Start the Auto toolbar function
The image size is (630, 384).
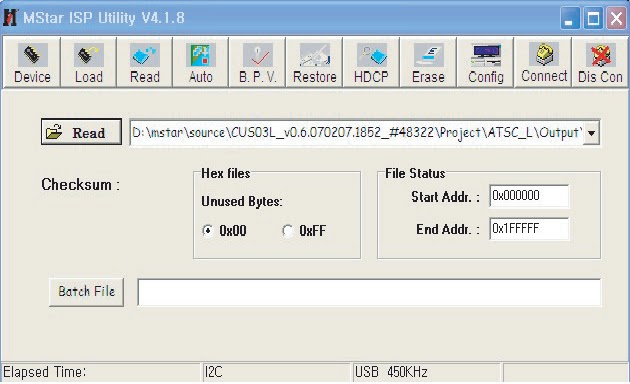200,62
